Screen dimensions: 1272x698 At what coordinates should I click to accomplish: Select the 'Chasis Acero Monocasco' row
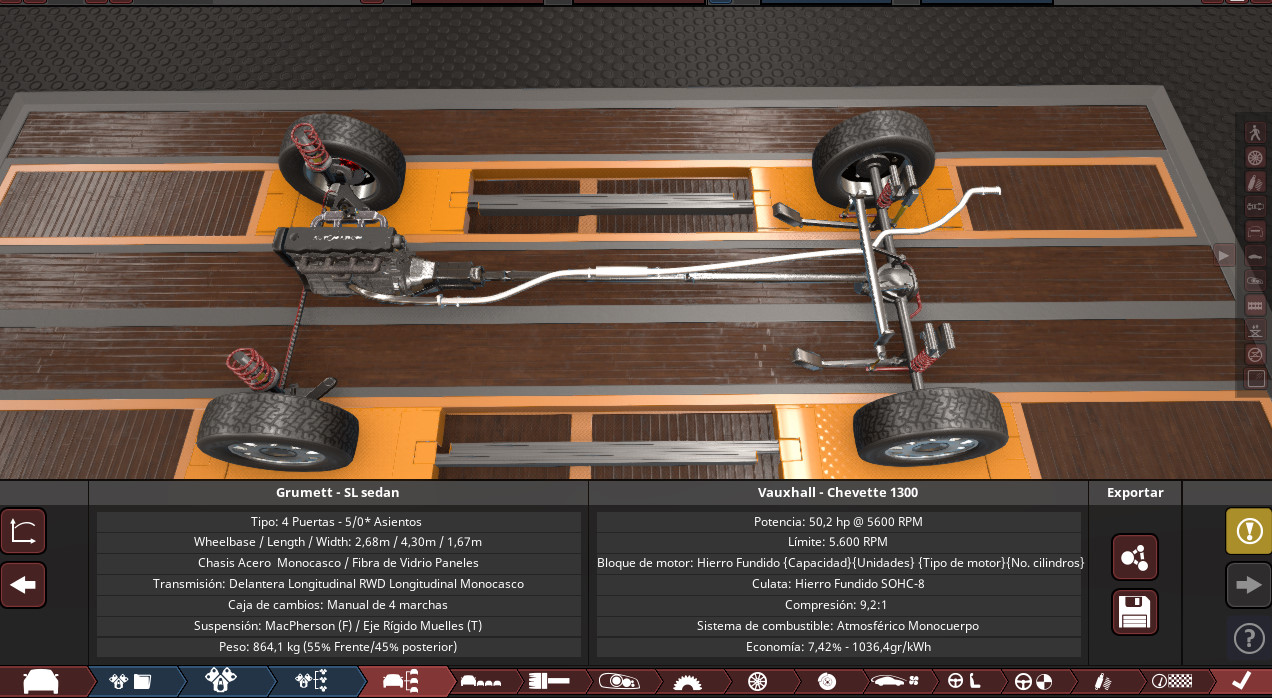pos(338,563)
